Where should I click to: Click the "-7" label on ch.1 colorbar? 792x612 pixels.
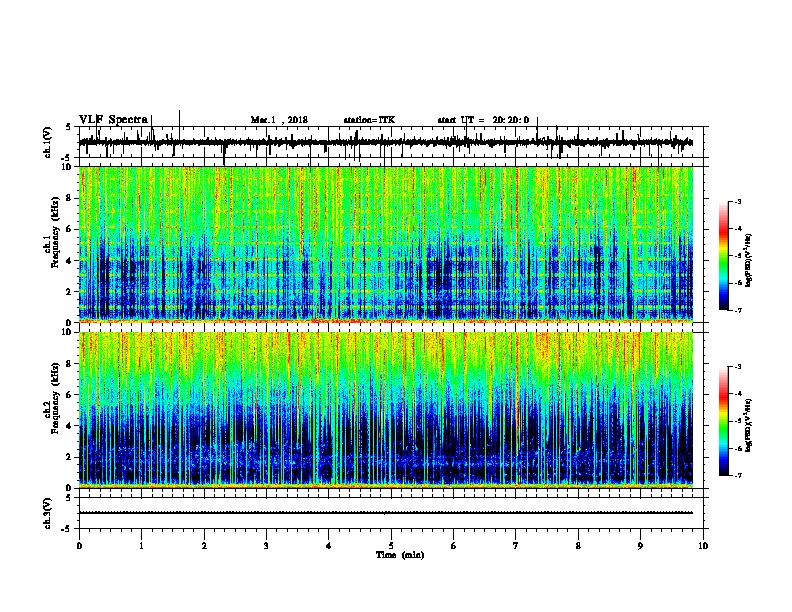[x=737, y=310]
